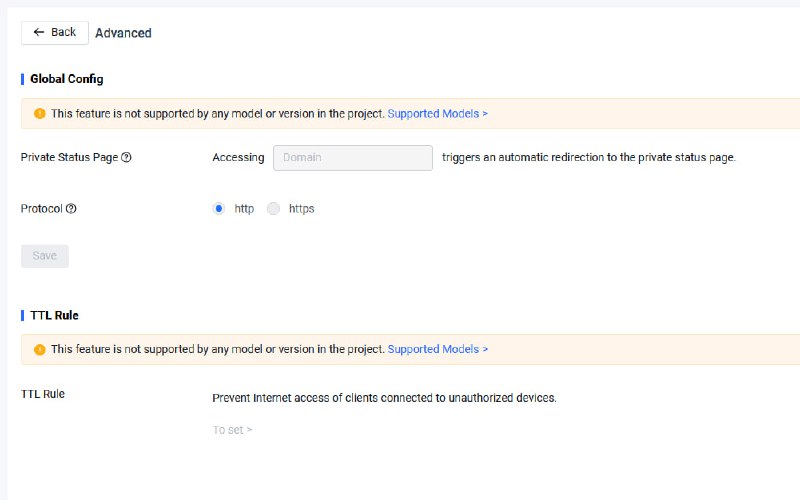Open the 'To set >' link
Image resolution: width=800 pixels, height=500 pixels.
pyautogui.click(x=232, y=430)
